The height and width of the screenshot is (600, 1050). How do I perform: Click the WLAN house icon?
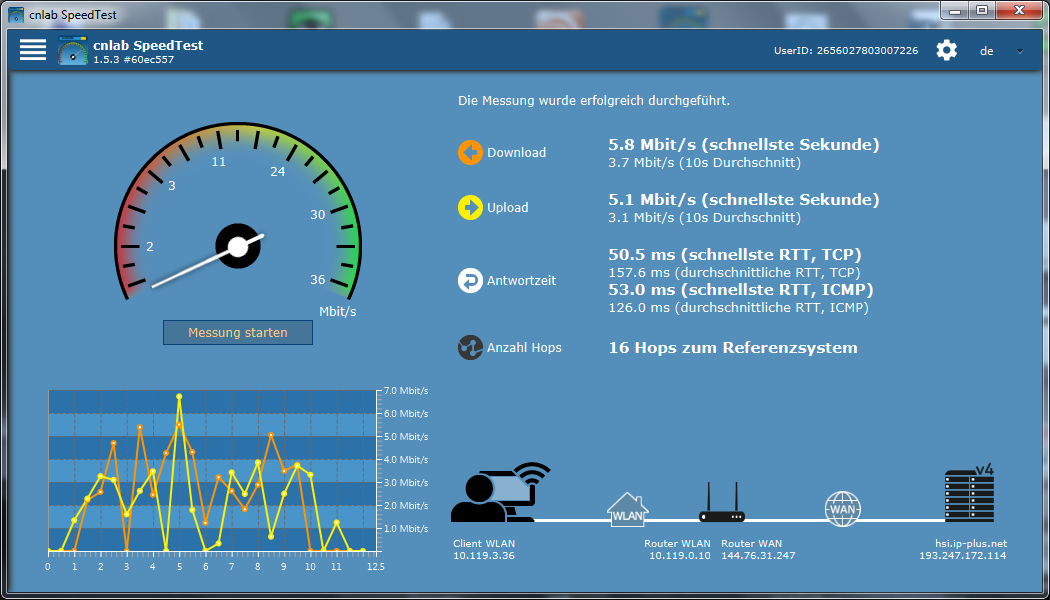pos(627,510)
